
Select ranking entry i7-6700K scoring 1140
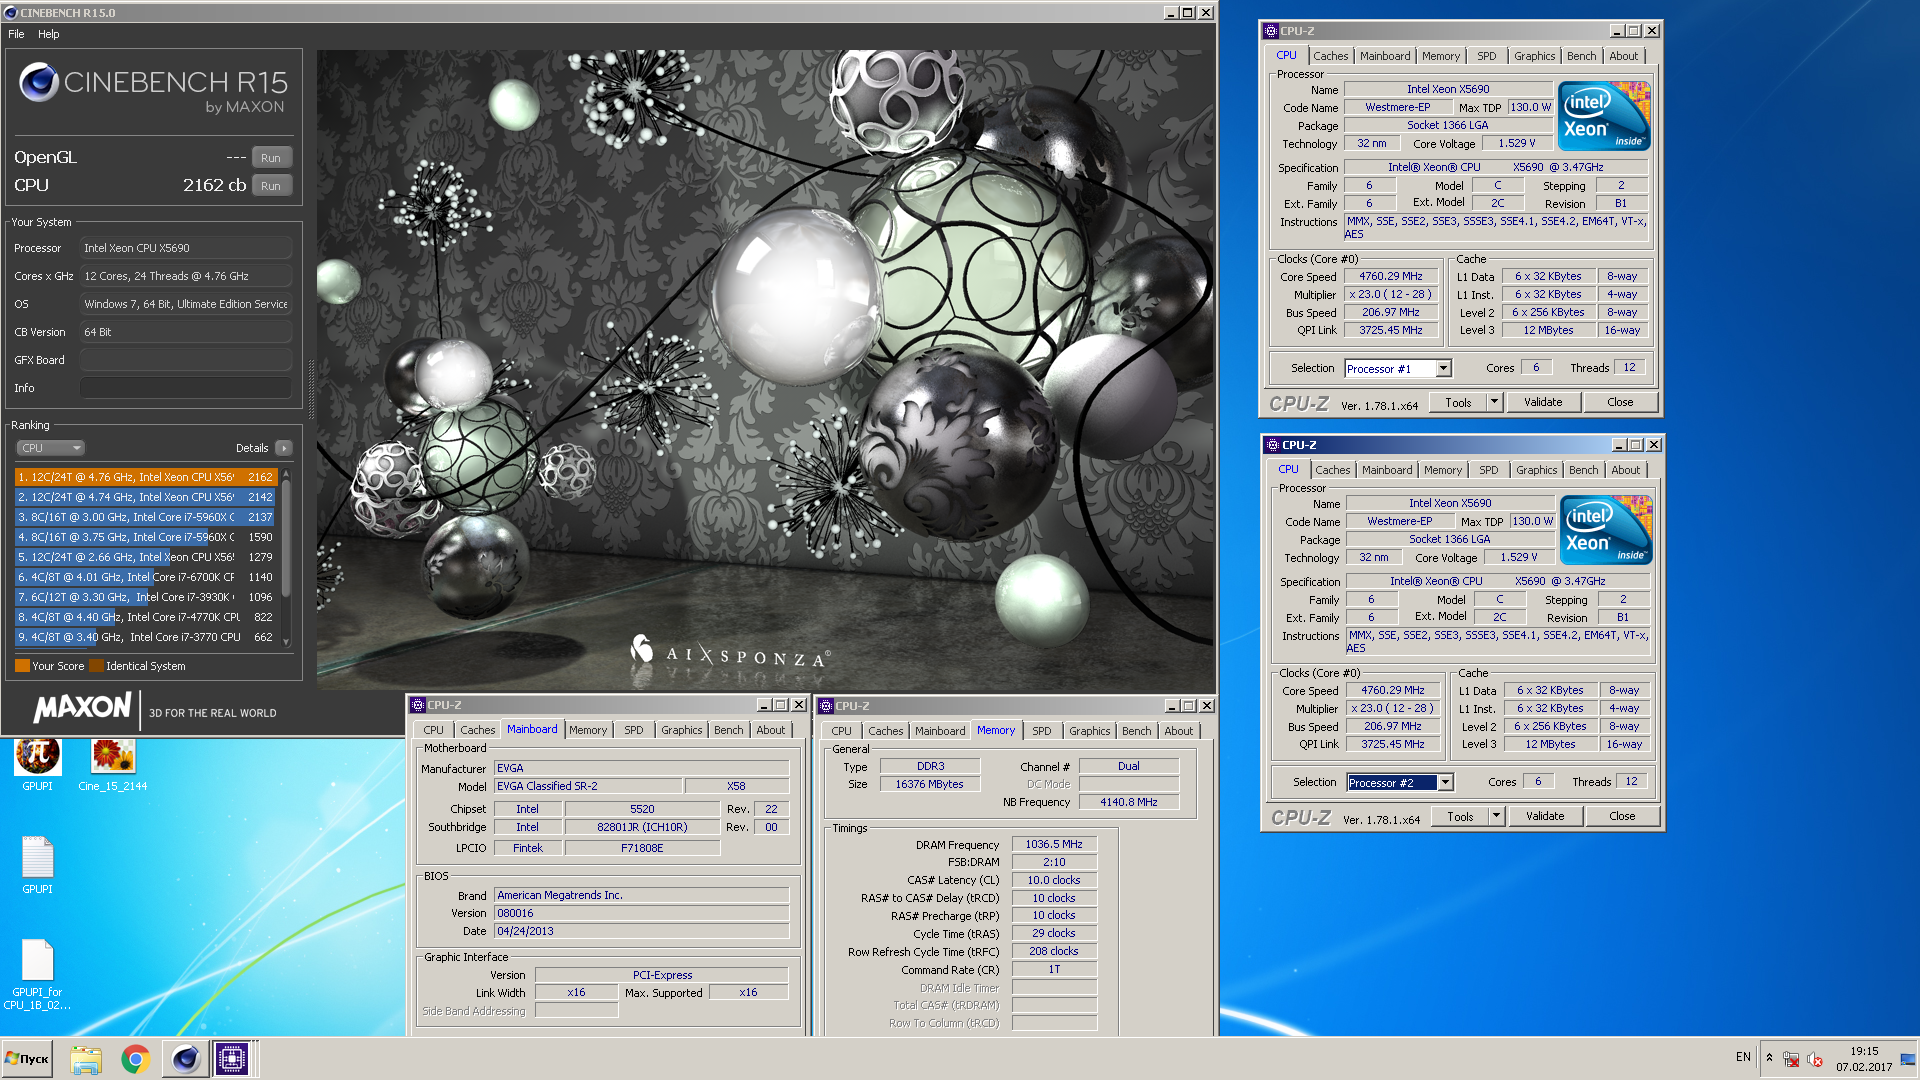click(146, 577)
